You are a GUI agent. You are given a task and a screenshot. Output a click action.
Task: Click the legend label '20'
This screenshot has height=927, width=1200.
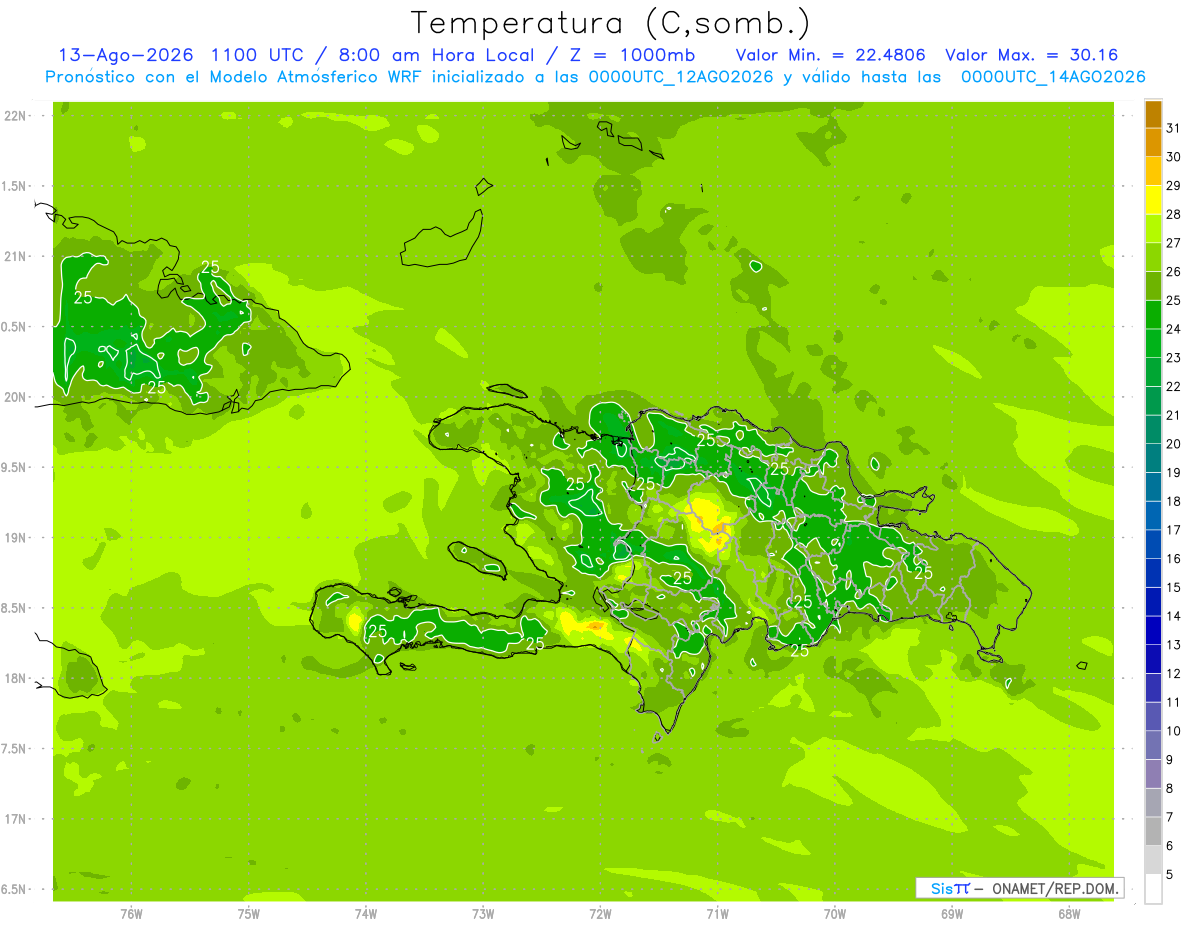(x=1173, y=444)
